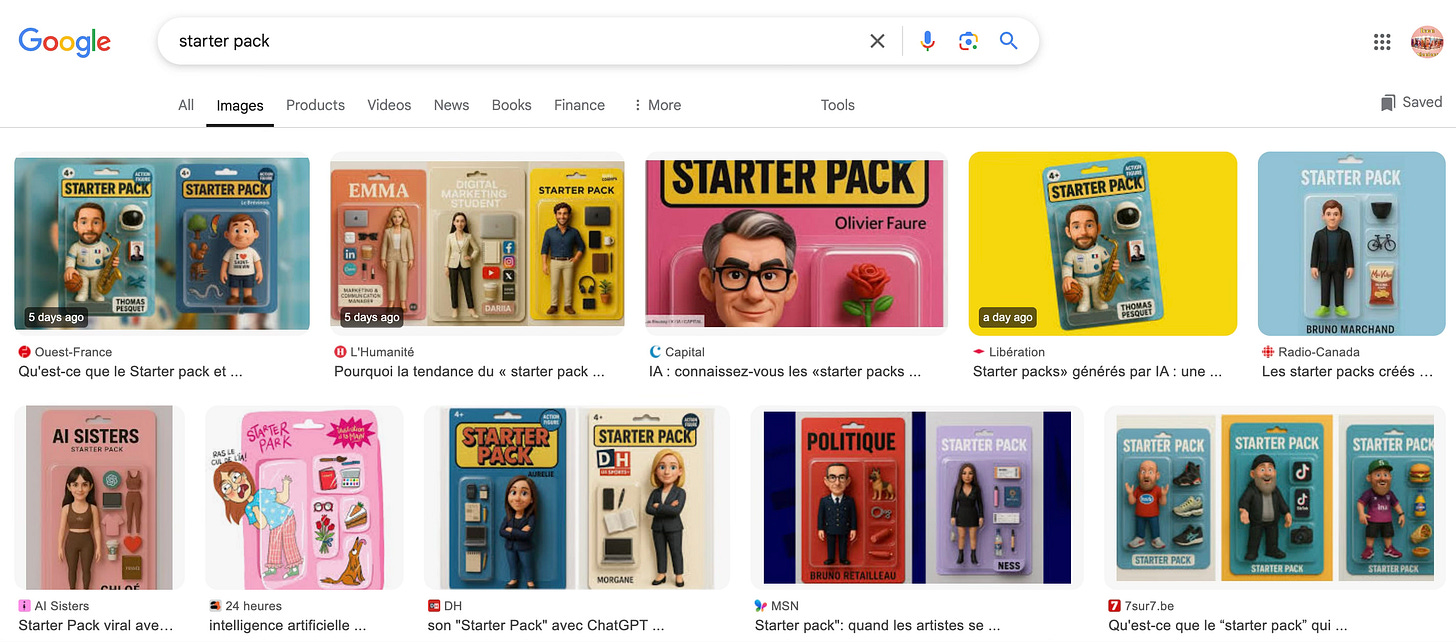Viewport: 1456px width, 642px height.
Task: Open Google Lens image search icon
Action: pos(967,41)
